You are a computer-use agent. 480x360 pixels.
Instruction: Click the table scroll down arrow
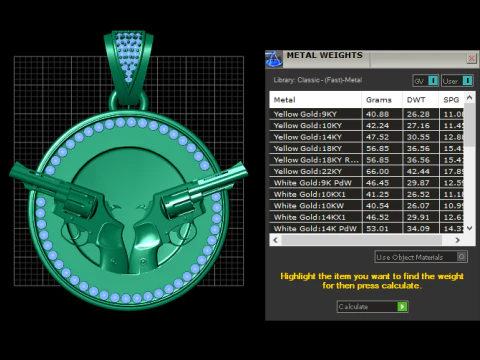[470, 228]
